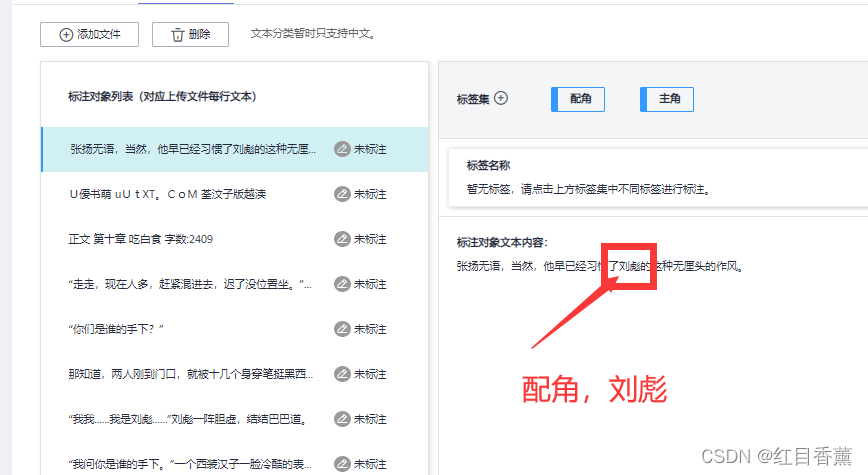Click the 未标注 status of 正文 第十章 row
This screenshot has height=475, width=868.
370,239
